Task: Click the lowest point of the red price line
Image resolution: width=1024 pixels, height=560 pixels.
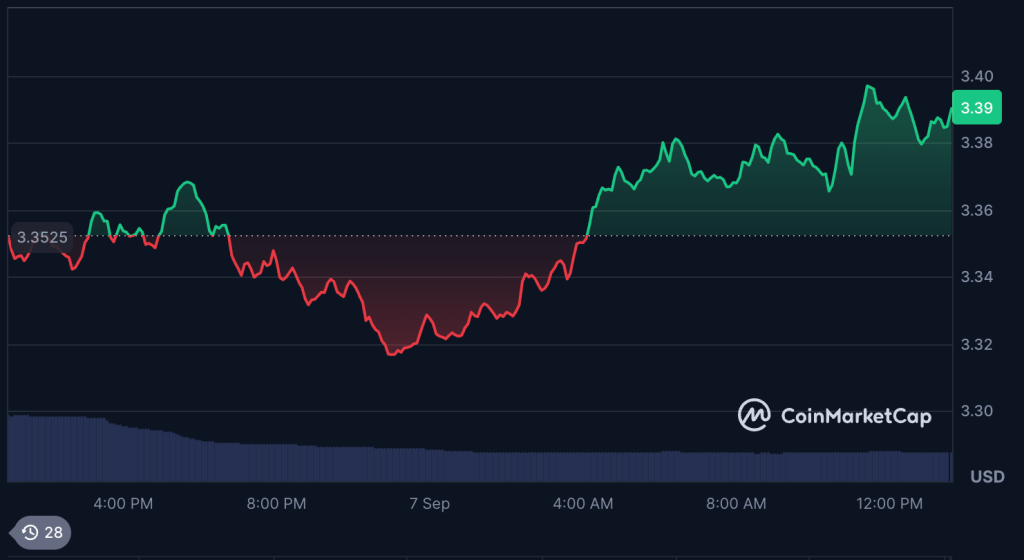Action: (390, 354)
